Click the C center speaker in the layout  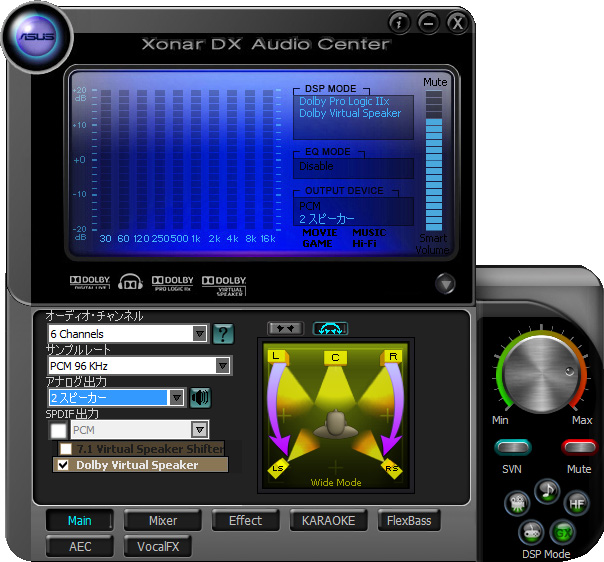pyautogui.click(x=335, y=357)
